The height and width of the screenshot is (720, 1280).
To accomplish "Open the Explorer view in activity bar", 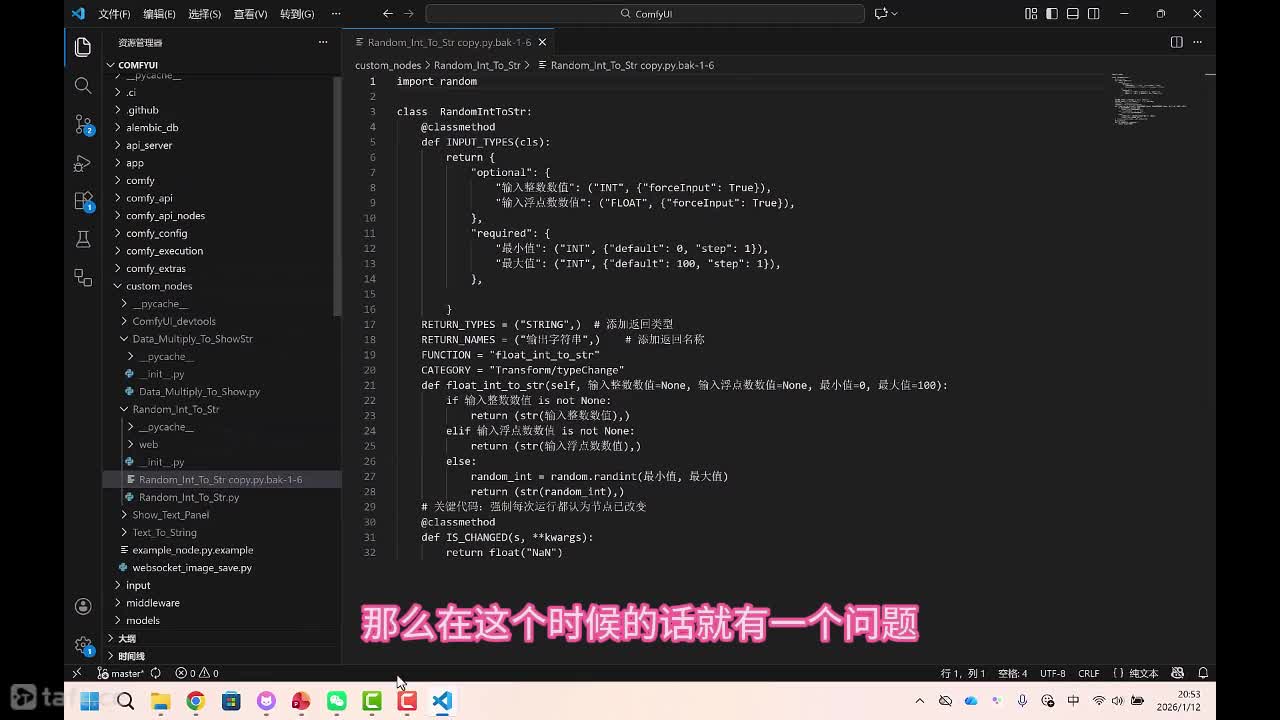I will (83, 47).
